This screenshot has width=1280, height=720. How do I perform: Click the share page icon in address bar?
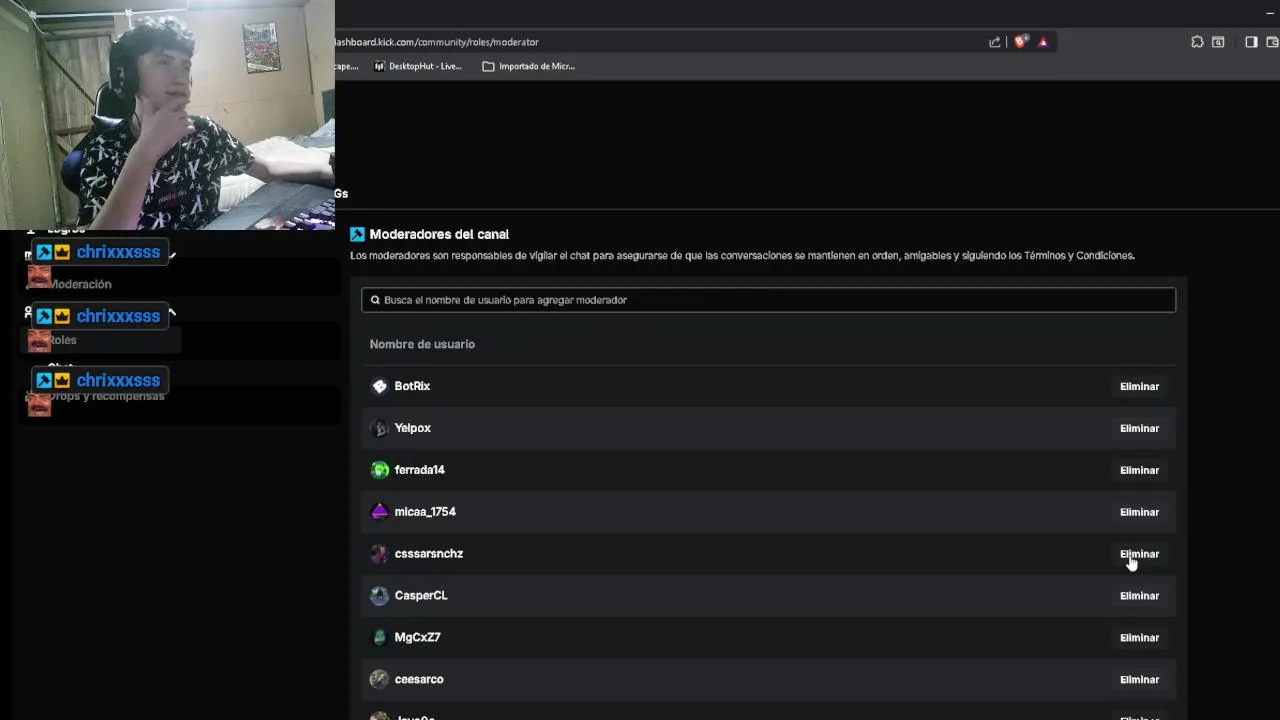pyautogui.click(x=994, y=42)
